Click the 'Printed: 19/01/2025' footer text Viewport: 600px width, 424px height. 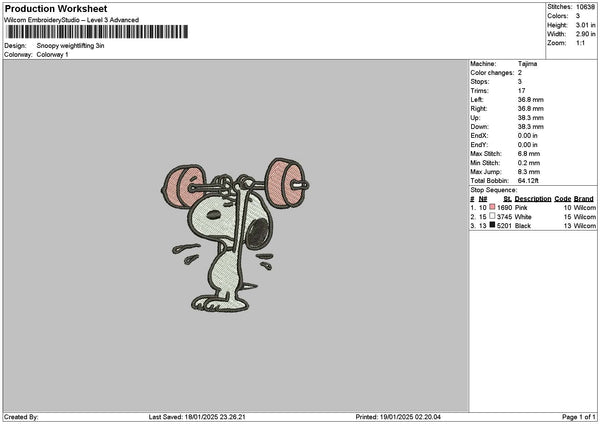[x=398, y=417]
